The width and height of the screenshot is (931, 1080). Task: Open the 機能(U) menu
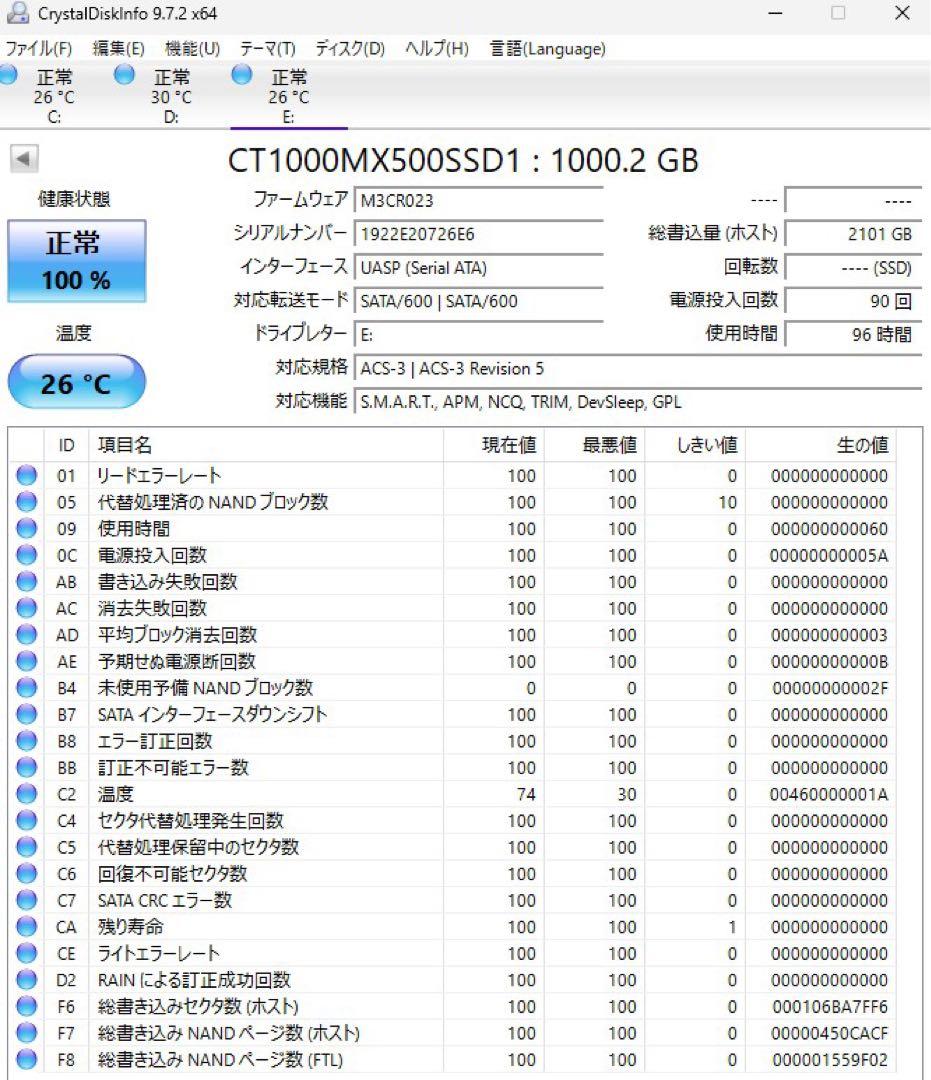[x=190, y=47]
